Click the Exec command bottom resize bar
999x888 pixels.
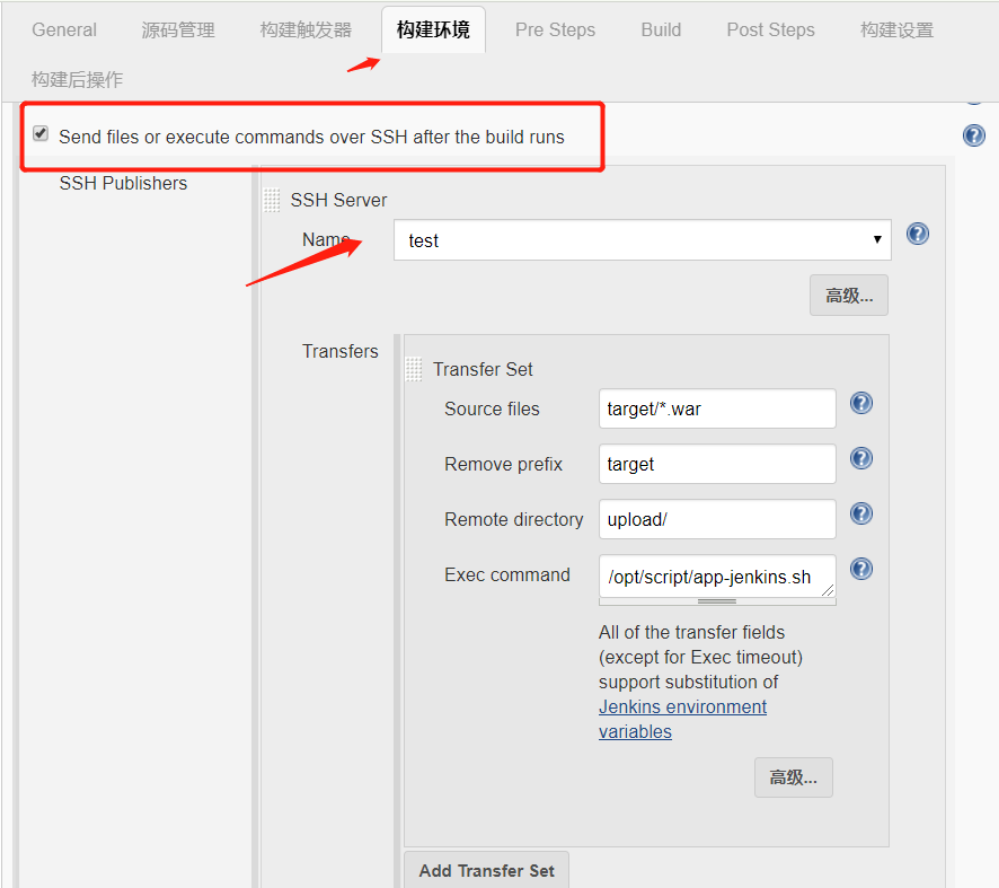click(x=717, y=602)
